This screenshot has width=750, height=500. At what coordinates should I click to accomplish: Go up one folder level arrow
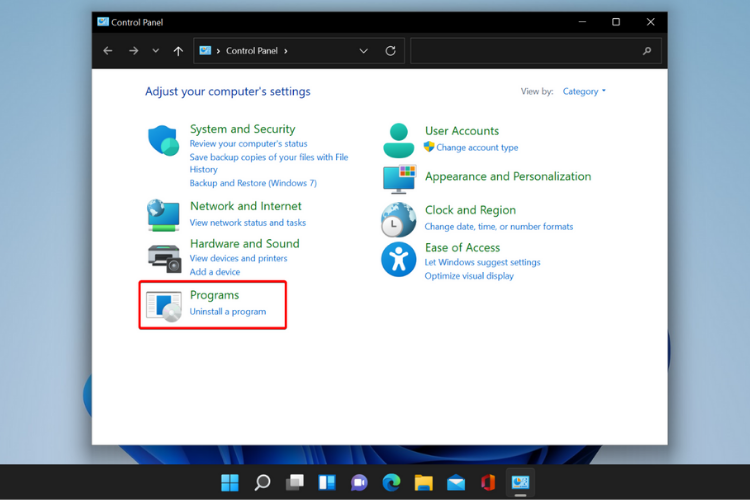point(178,51)
